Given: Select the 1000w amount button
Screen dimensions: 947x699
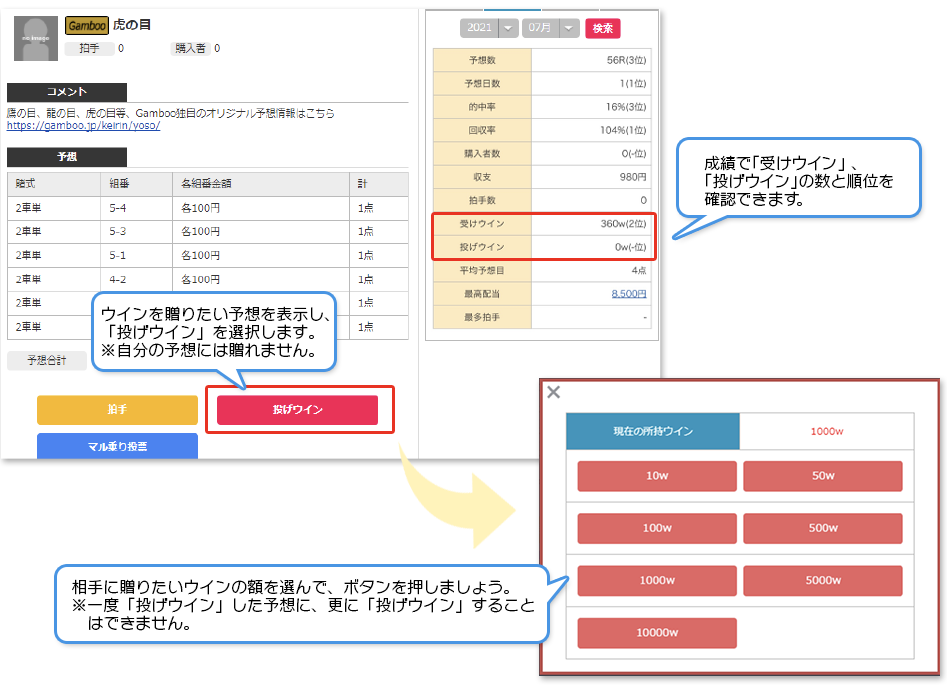Looking at the screenshot, I should [x=657, y=581].
